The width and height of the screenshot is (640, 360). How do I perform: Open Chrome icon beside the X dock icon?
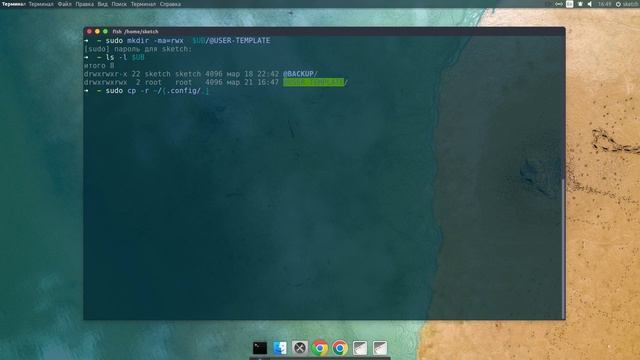tap(320, 348)
